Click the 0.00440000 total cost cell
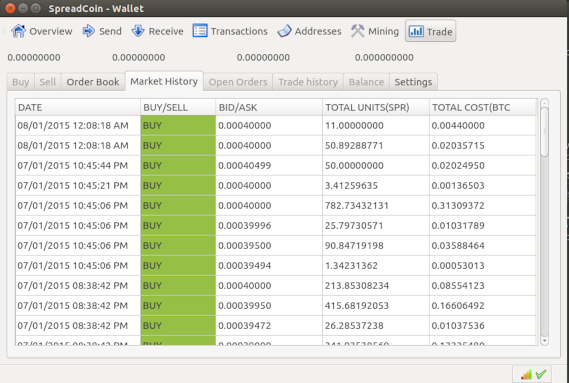The width and height of the screenshot is (569, 383). (483, 126)
